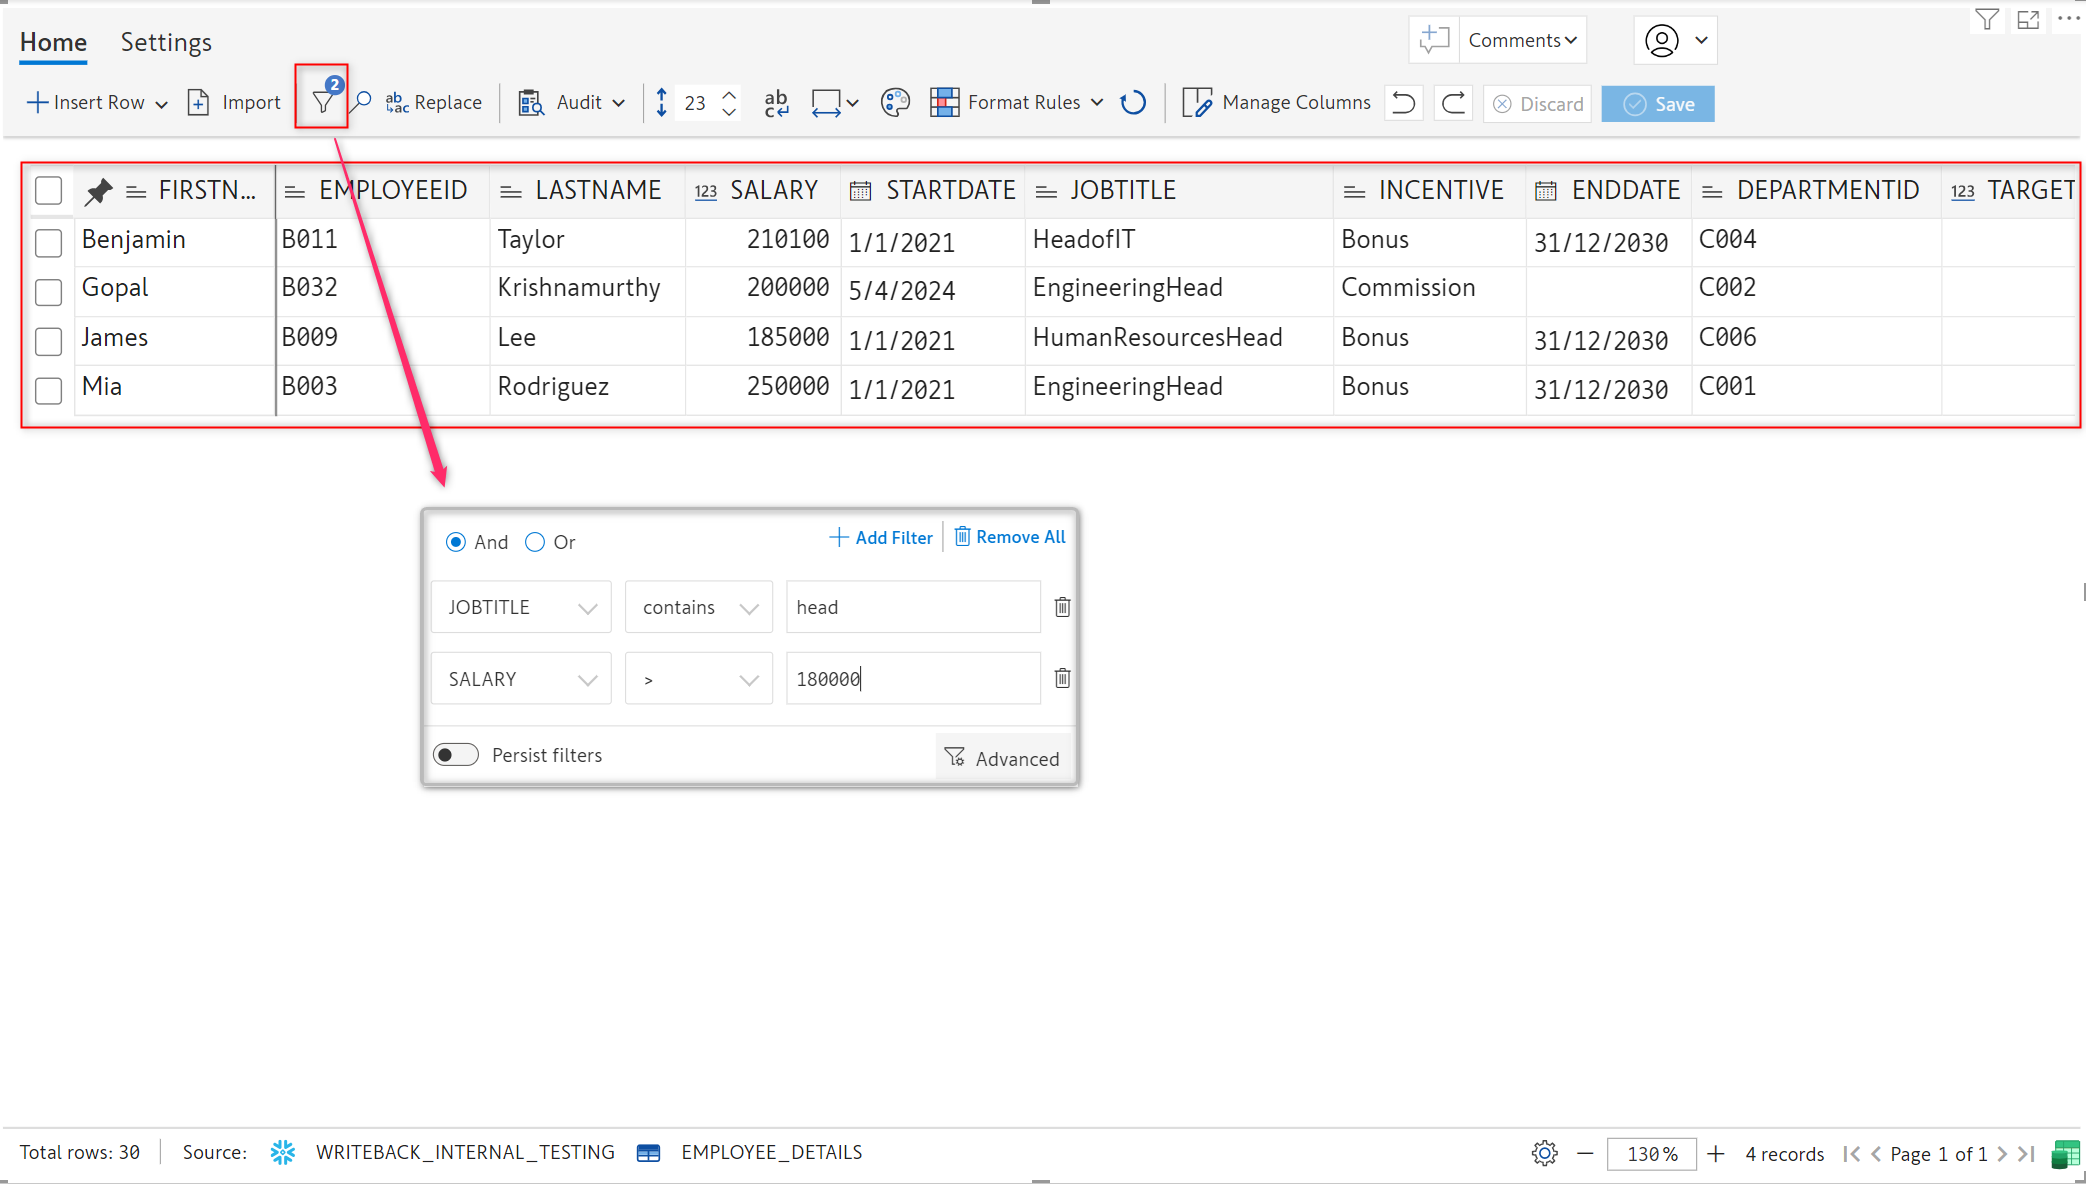Switch to the Settings tab

(166, 42)
